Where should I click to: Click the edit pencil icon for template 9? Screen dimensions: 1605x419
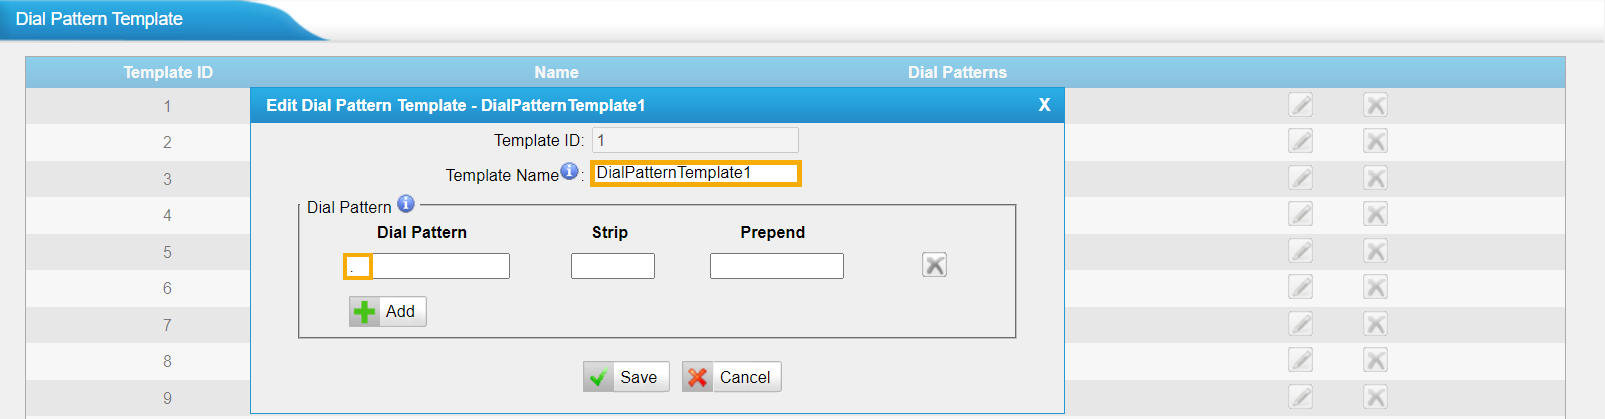click(x=1300, y=397)
